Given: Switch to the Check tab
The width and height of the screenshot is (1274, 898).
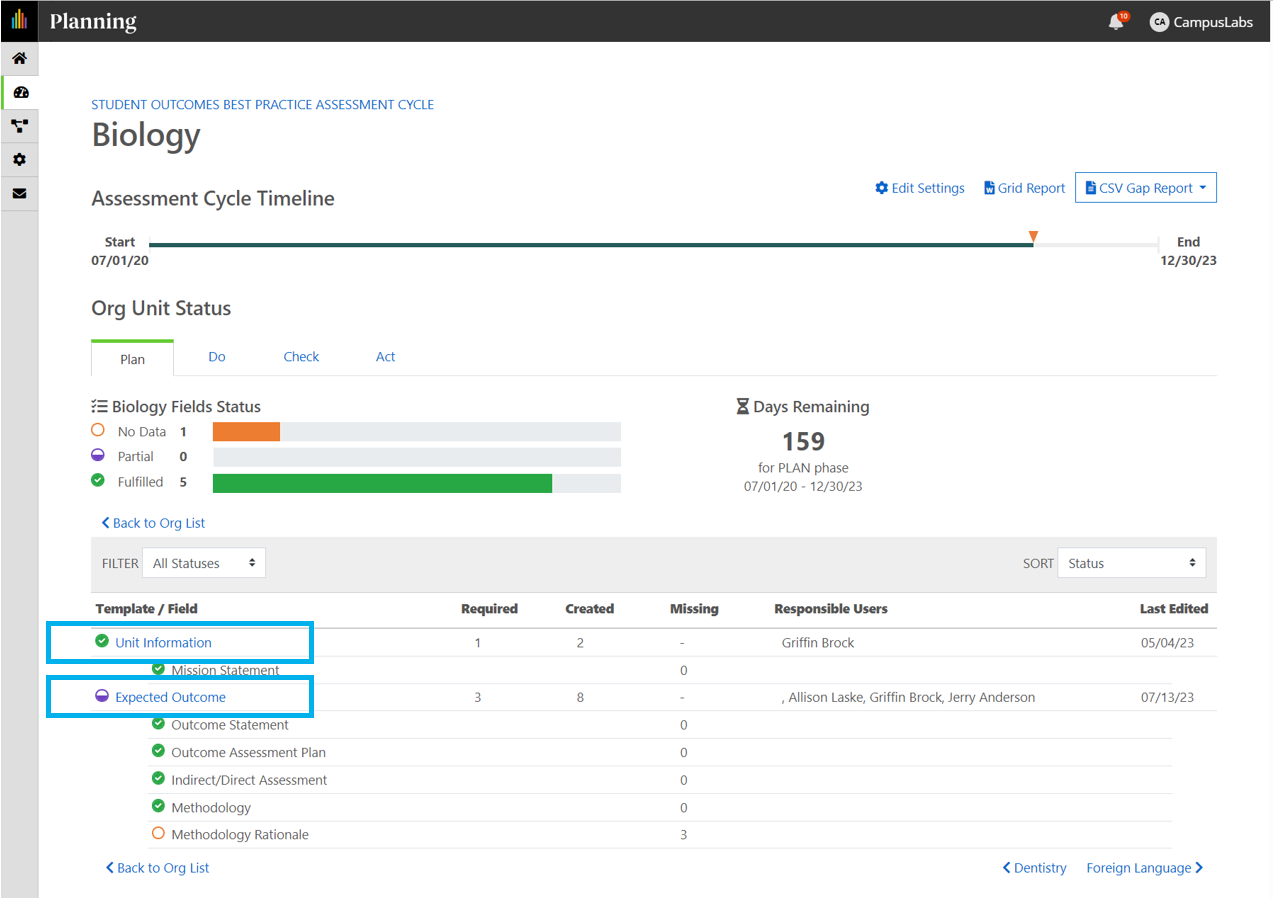Looking at the screenshot, I should coord(301,357).
